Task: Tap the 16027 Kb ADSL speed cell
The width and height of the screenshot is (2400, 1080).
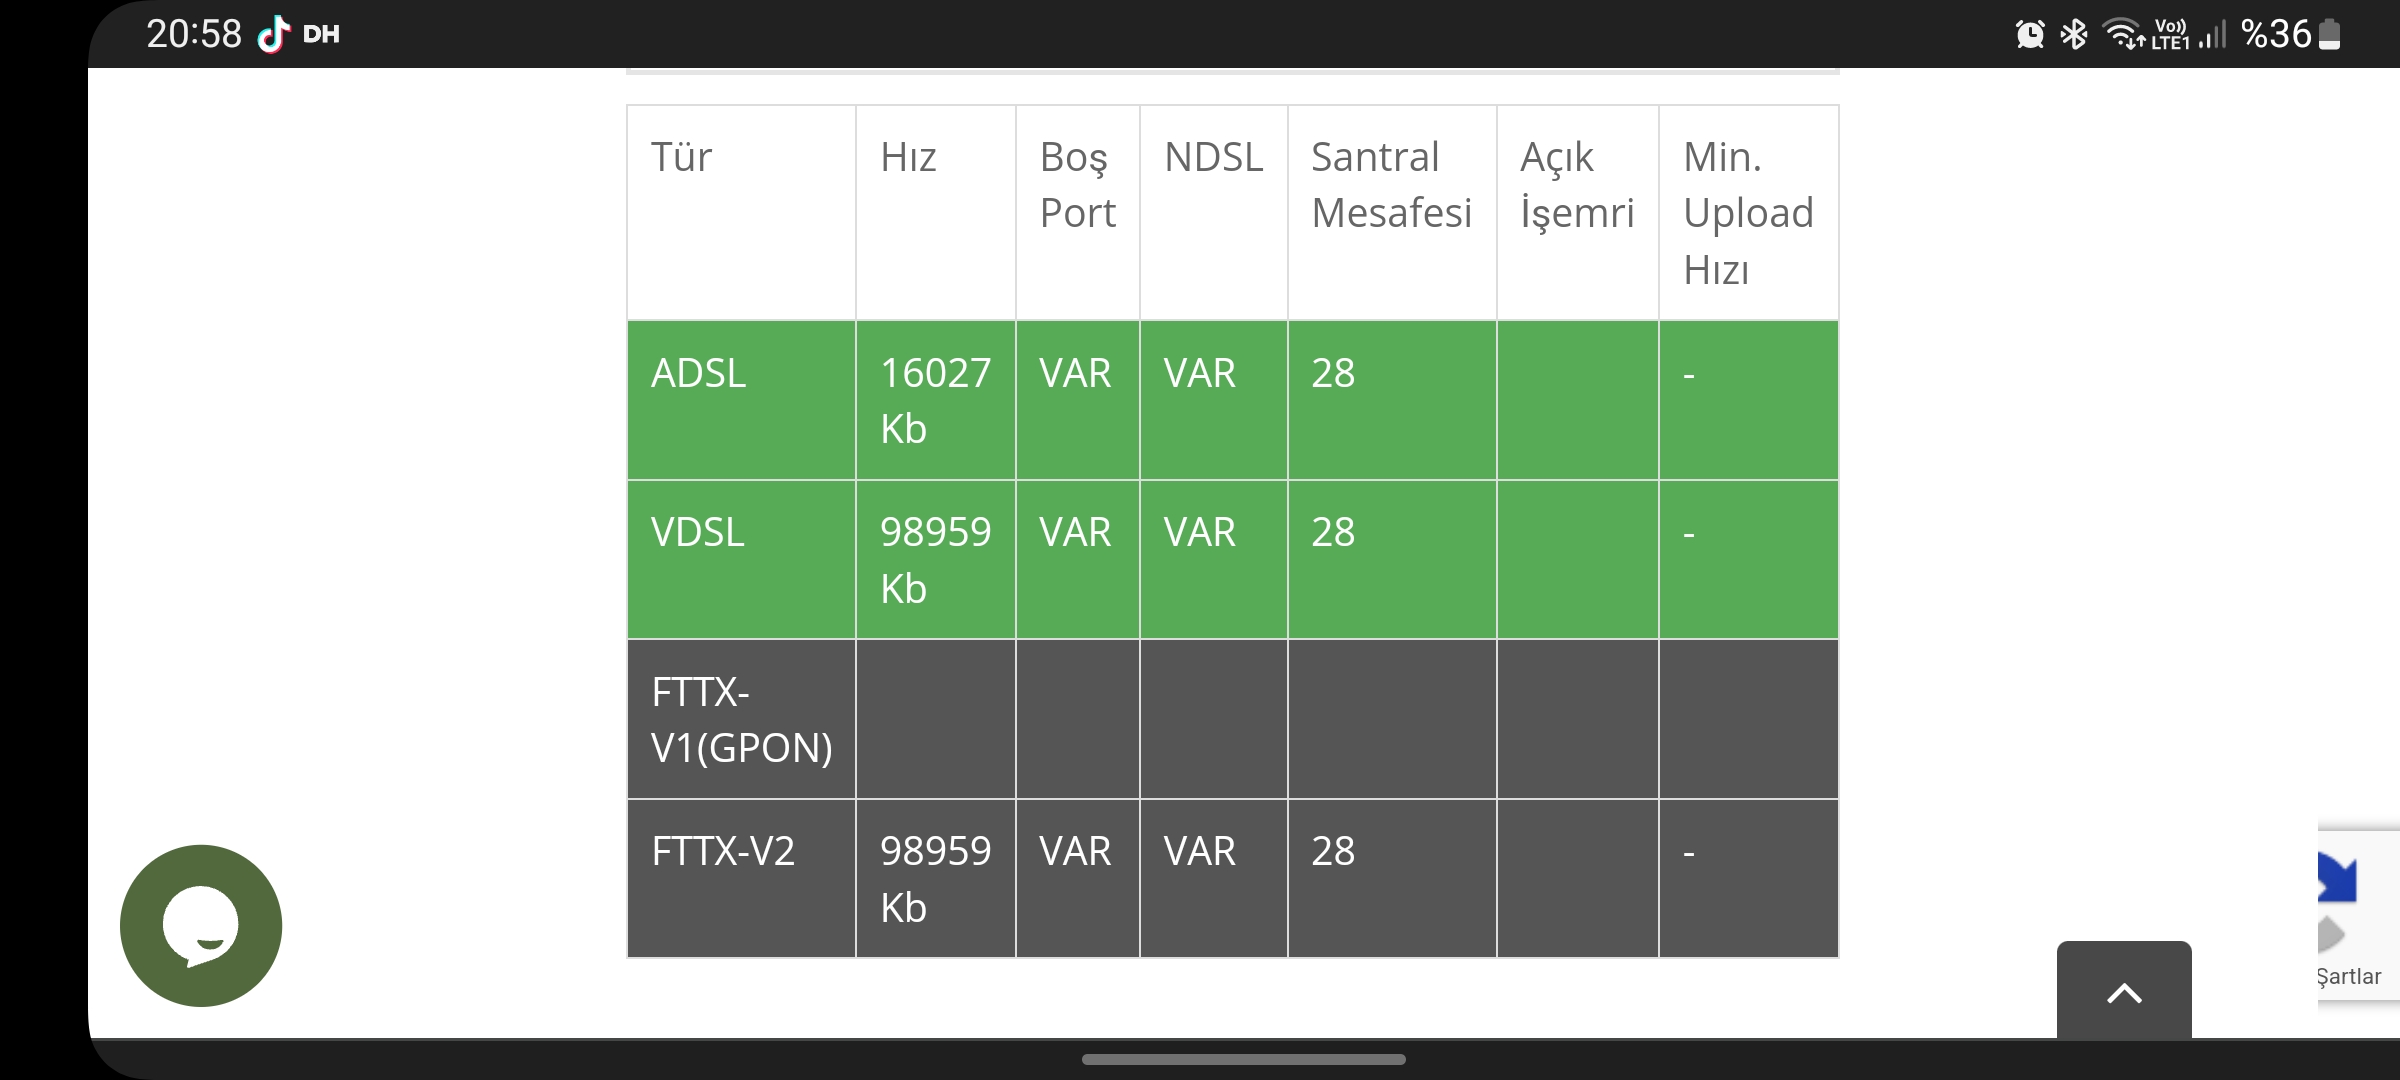Action: (936, 400)
